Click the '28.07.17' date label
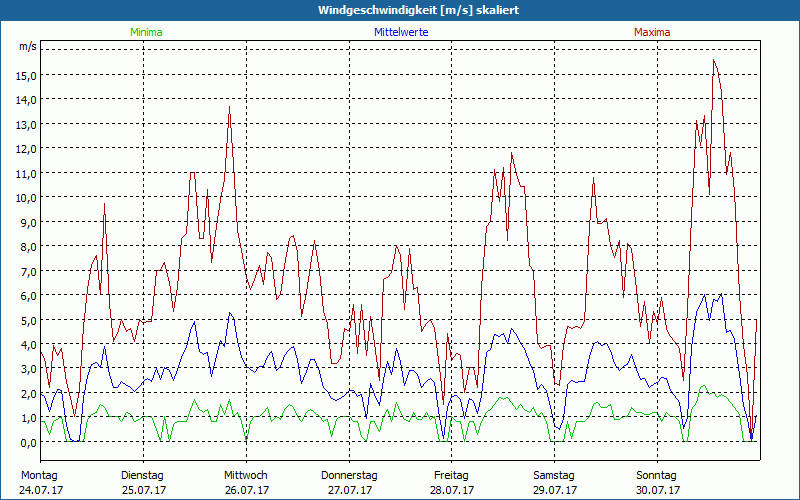 pos(452,490)
